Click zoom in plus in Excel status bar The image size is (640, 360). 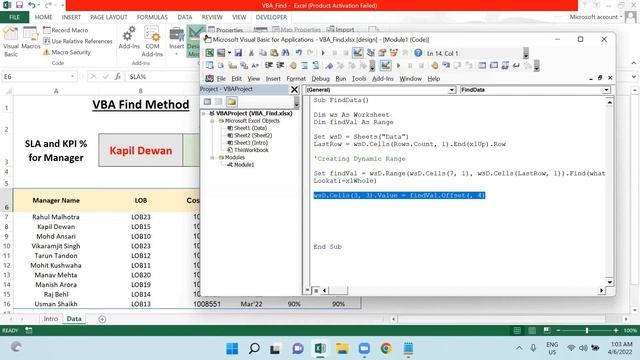point(616,330)
